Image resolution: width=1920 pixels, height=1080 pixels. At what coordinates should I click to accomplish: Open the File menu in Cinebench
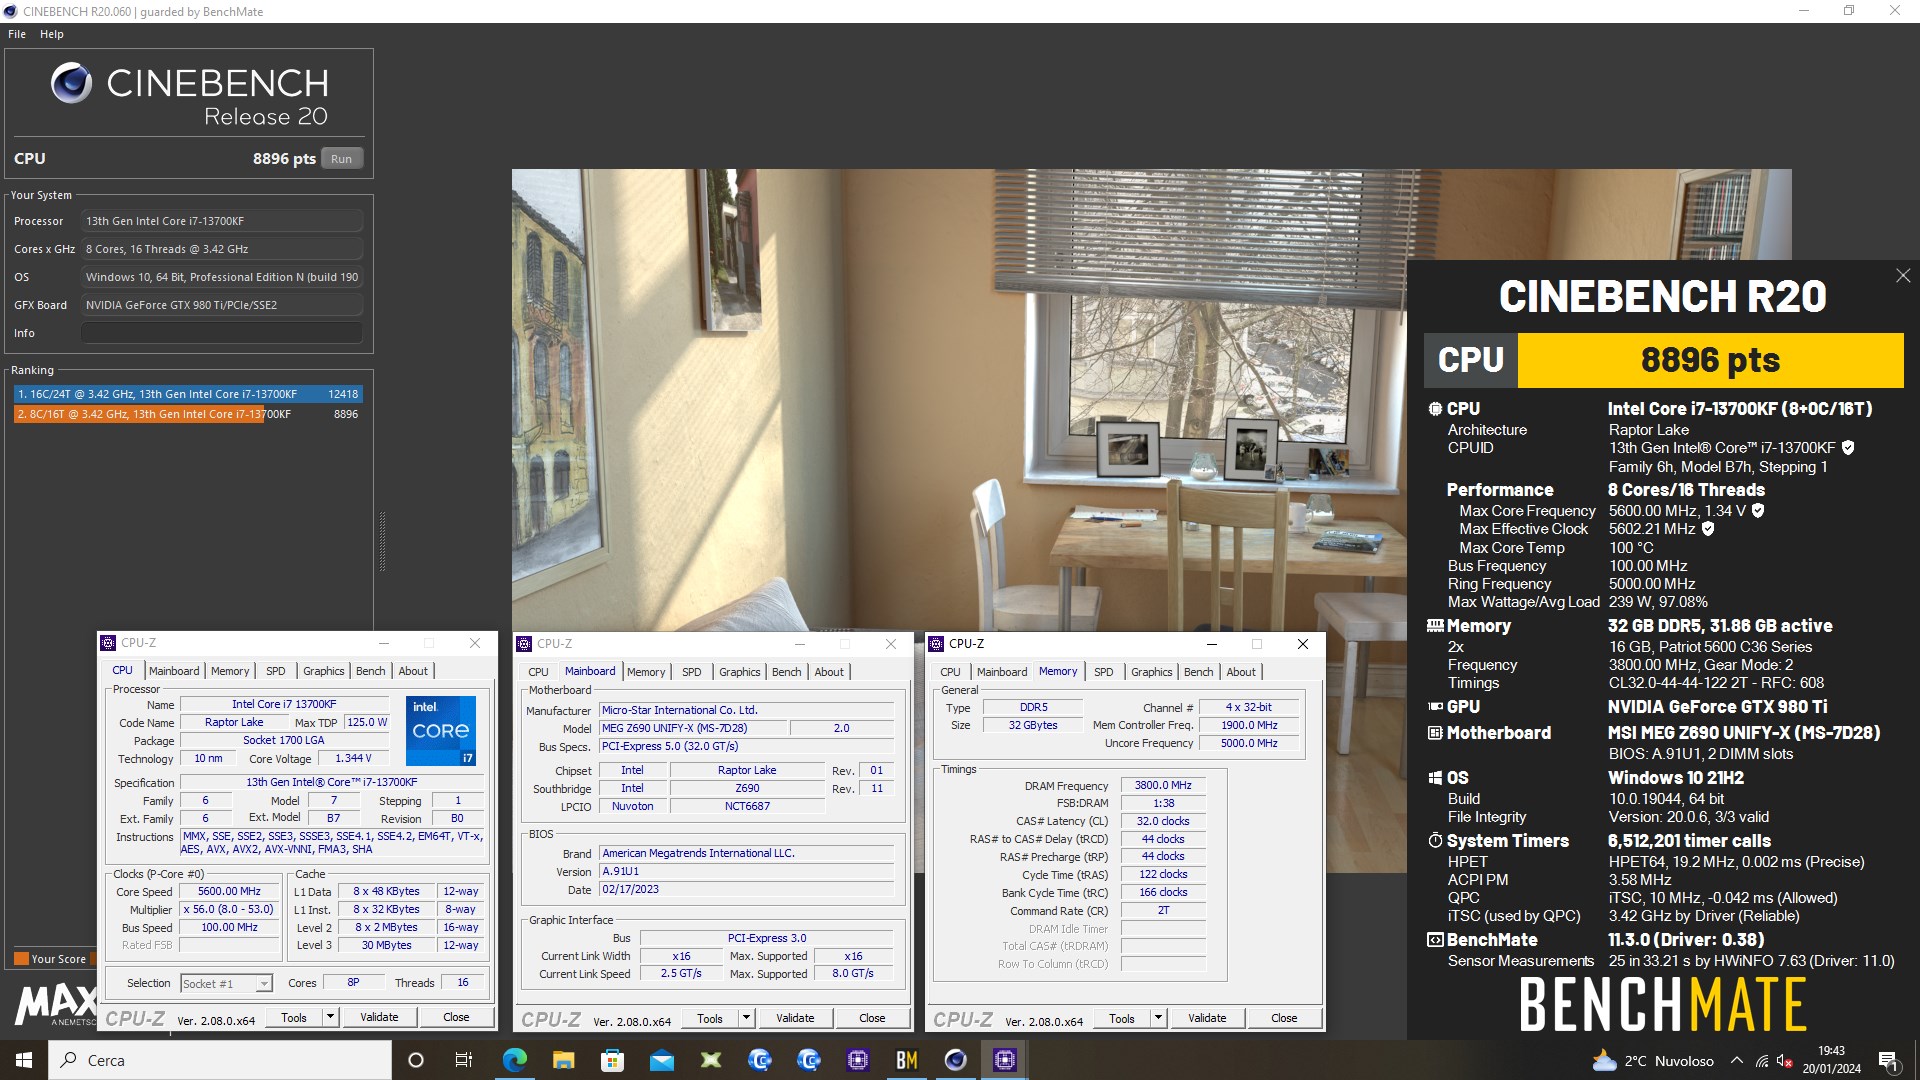pyautogui.click(x=17, y=34)
